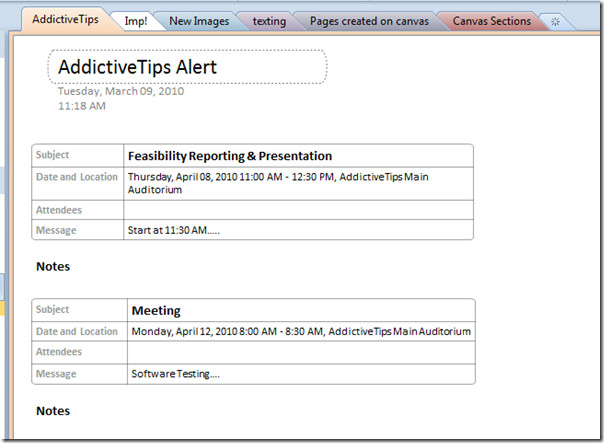This screenshot has width=604, height=443.
Task: Click the Thursday, April 08 date and location cell
Action: point(299,183)
